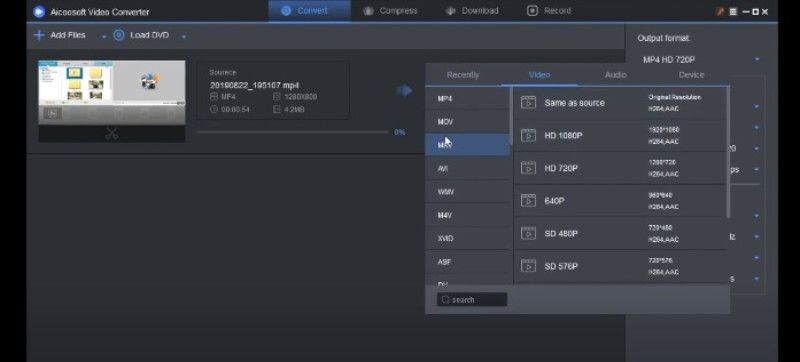Click the Aicoosoft app logo icon
The image size is (800, 362).
coord(39,11)
